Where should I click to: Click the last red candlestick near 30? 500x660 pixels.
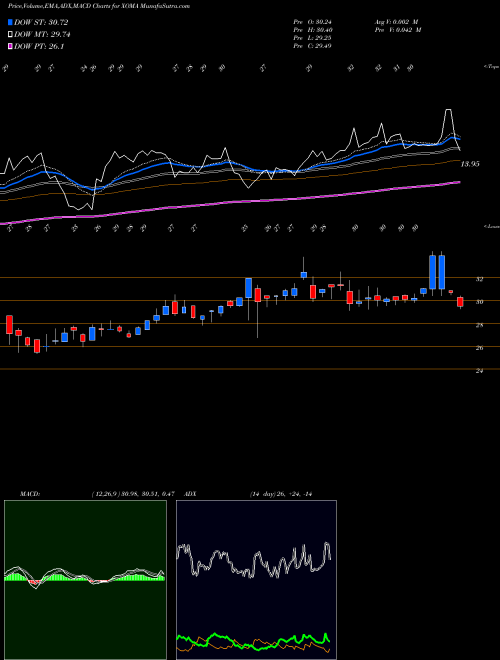460,302
